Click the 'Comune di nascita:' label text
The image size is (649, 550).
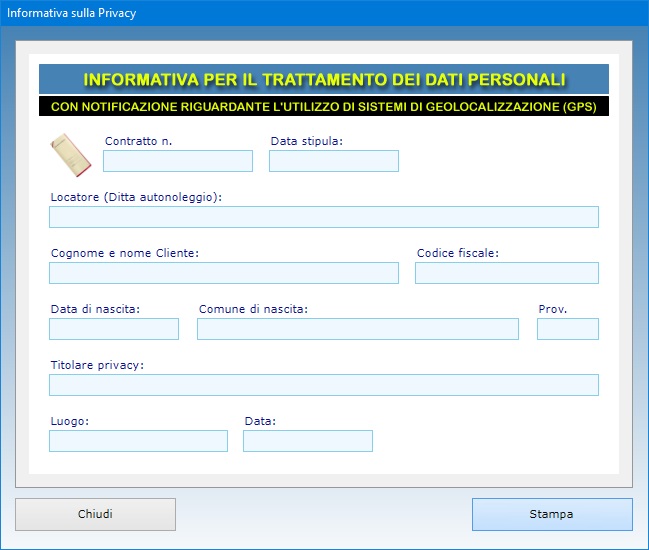252,309
